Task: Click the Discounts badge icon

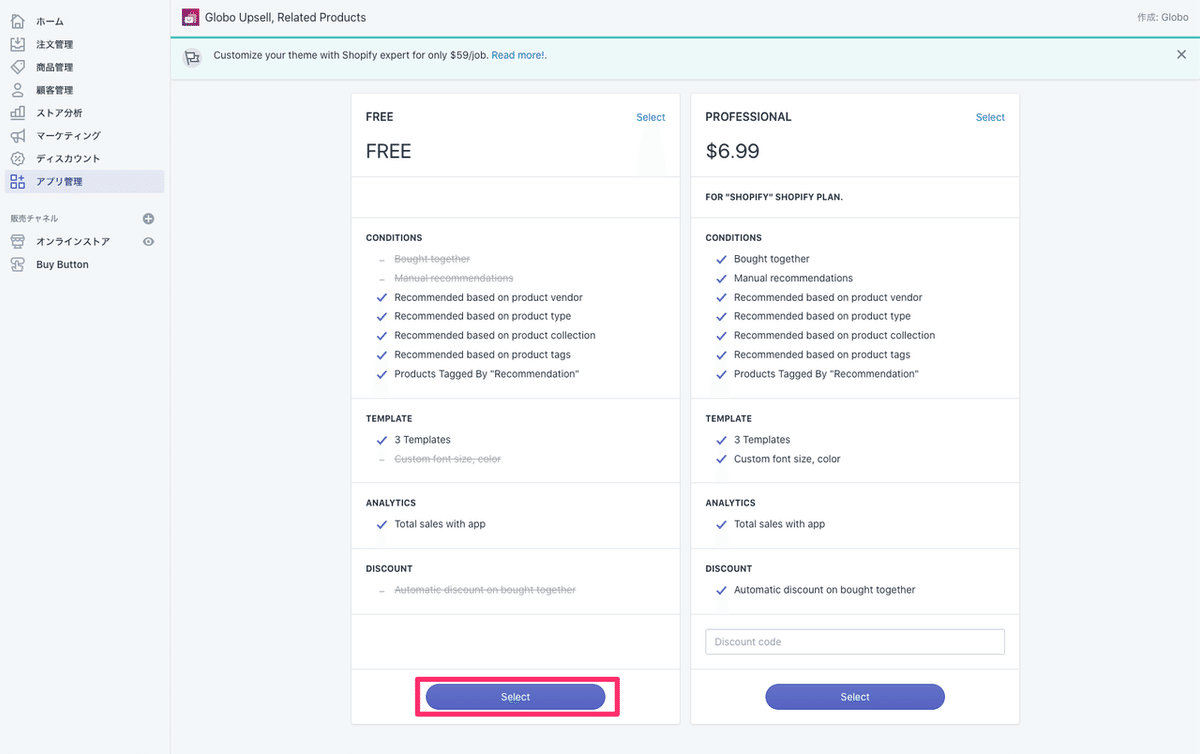Action: coord(17,159)
